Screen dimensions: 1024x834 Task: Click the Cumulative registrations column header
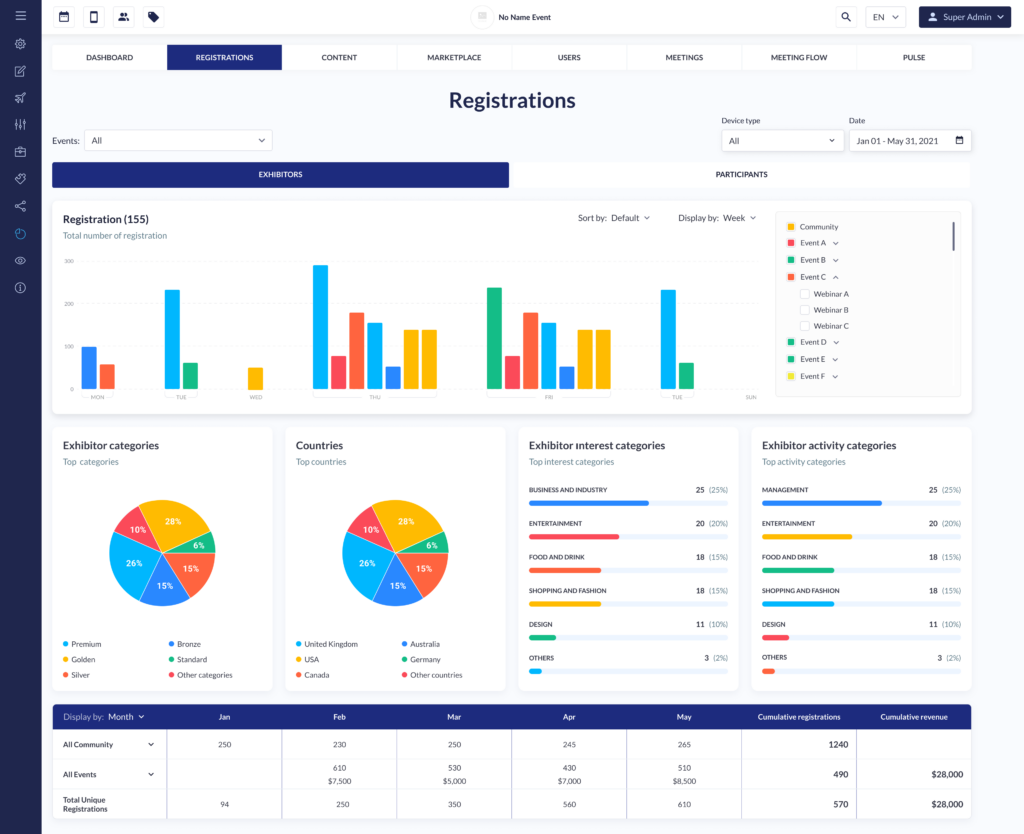[x=799, y=717]
